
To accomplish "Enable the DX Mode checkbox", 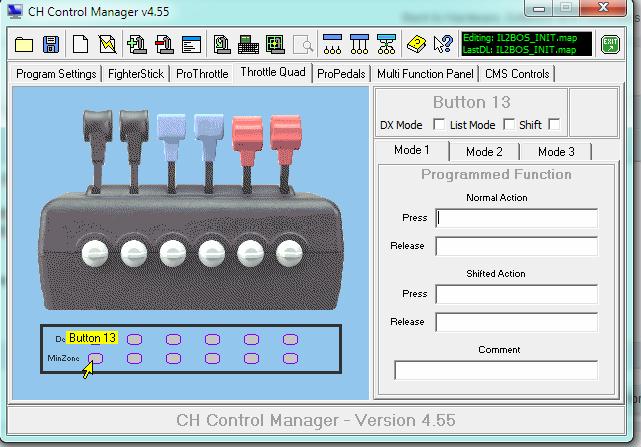I will 439,124.
